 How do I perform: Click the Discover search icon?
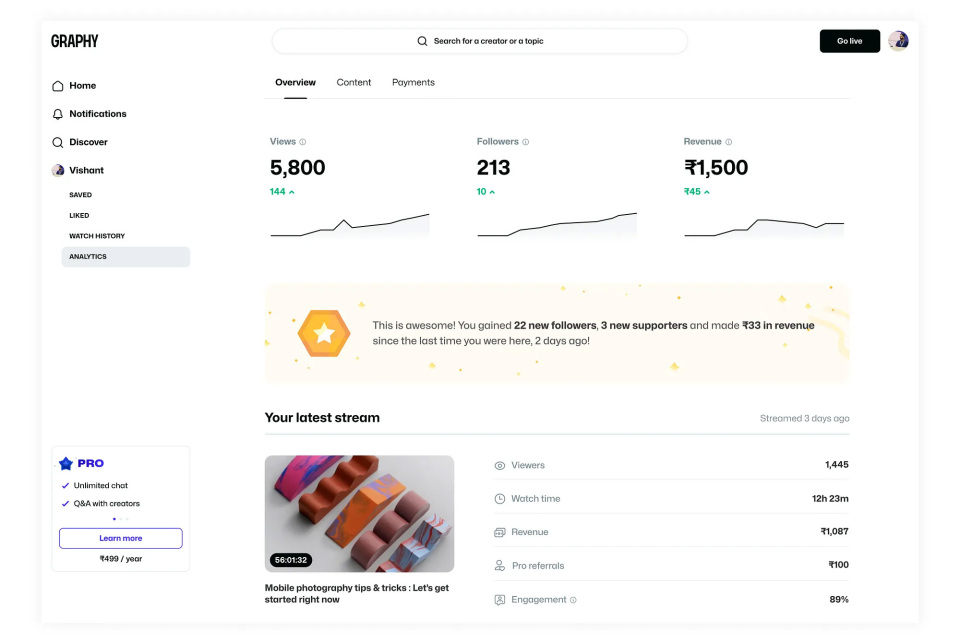(x=58, y=142)
